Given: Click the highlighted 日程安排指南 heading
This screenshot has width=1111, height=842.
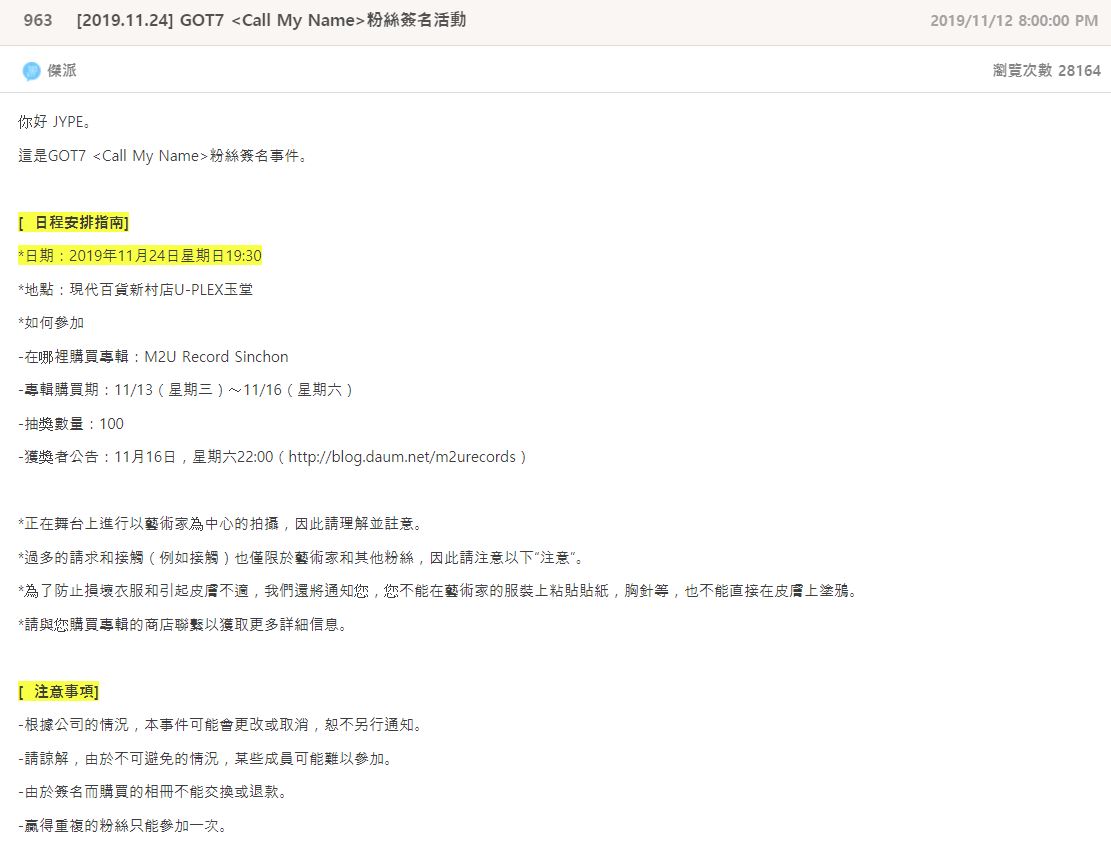Looking at the screenshot, I should (x=74, y=222).
